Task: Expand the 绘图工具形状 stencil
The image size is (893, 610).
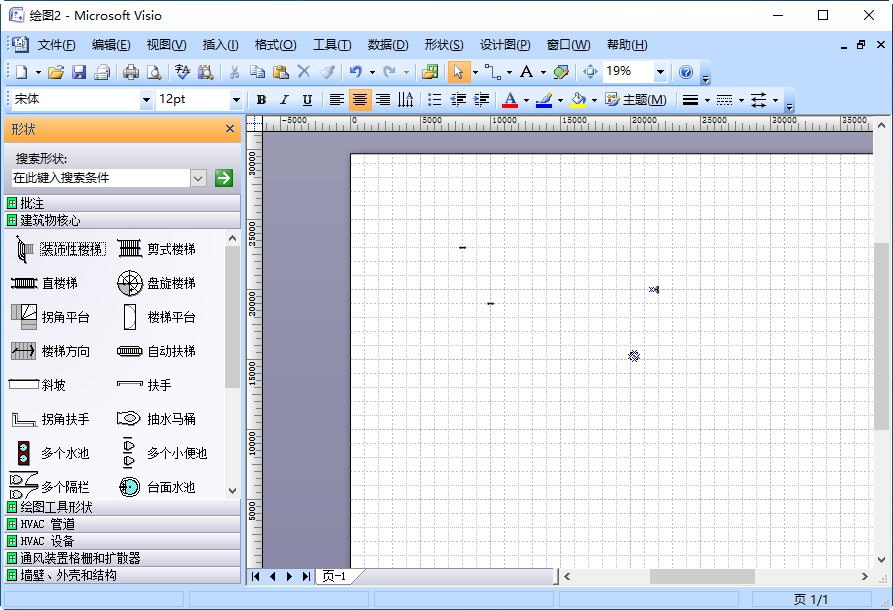Action: [122, 507]
